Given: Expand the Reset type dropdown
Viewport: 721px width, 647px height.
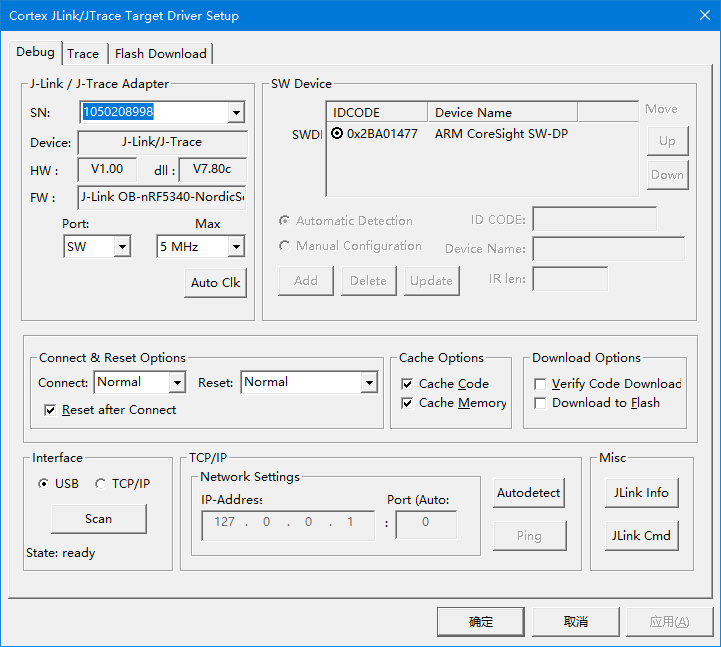Looking at the screenshot, I should pyautogui.click(x=369, y=382).
